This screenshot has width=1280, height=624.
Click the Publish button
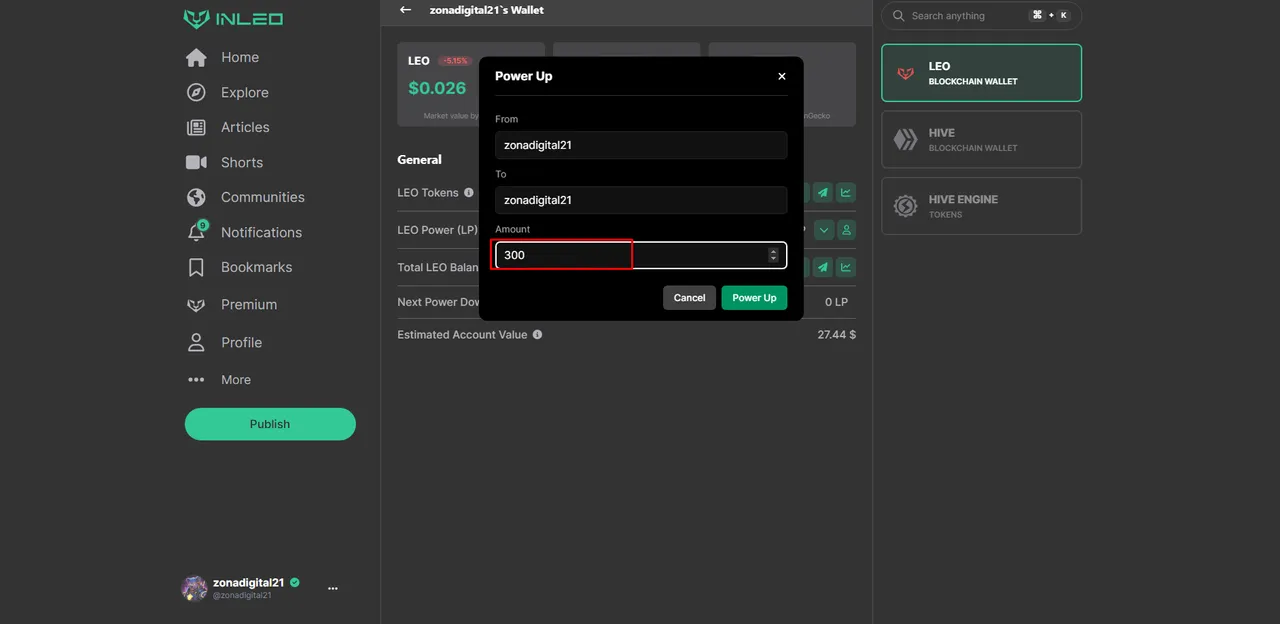pos(270,424)
